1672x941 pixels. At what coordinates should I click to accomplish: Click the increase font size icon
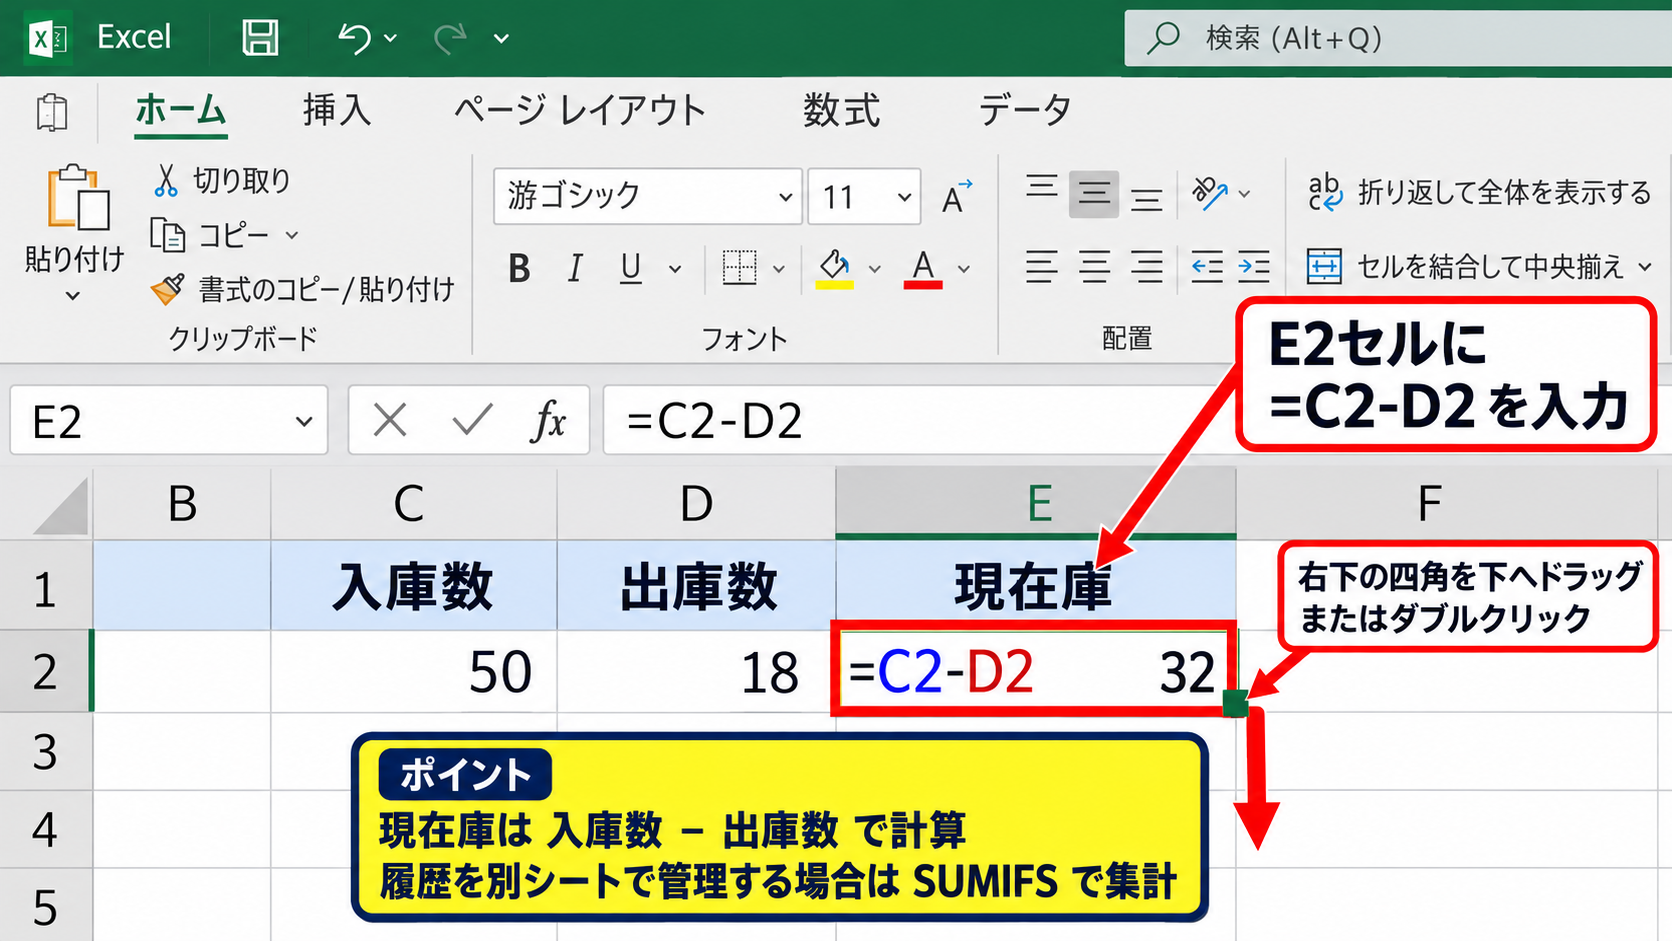point(956,196)
